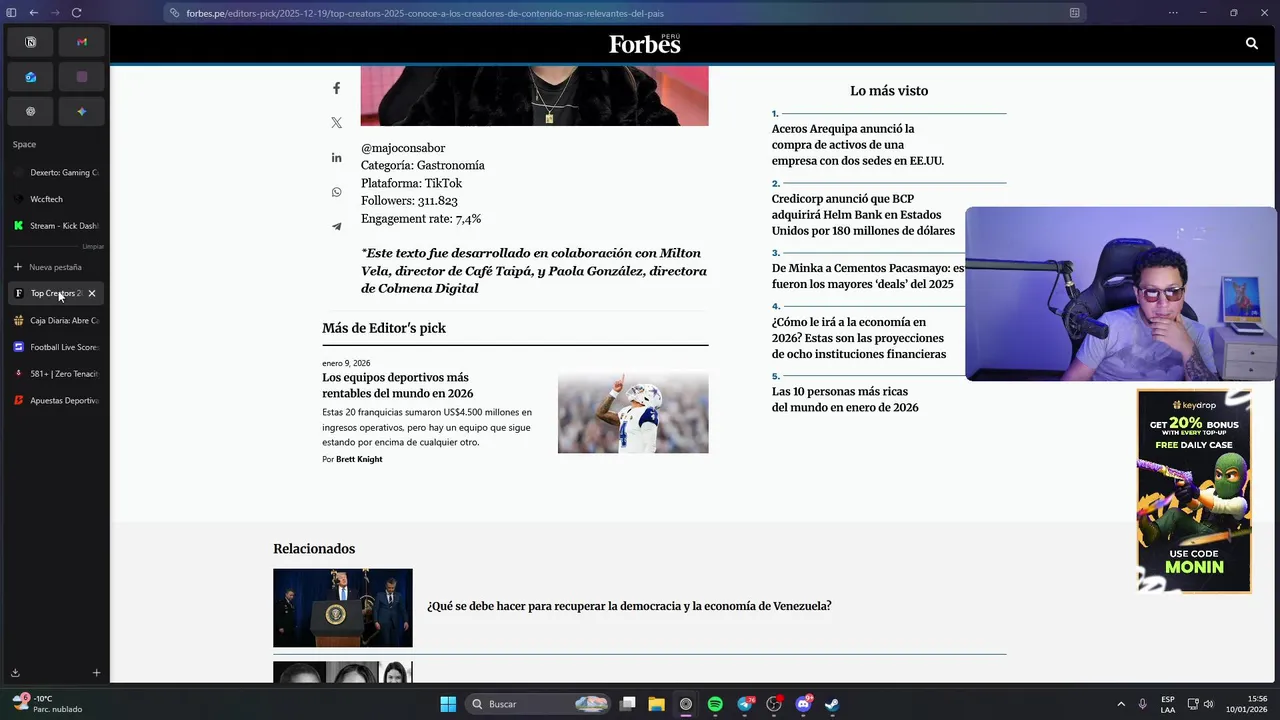The image size is (1280, 720).
Task: Open a Nueva pestaña
Action: click(56, 267)
